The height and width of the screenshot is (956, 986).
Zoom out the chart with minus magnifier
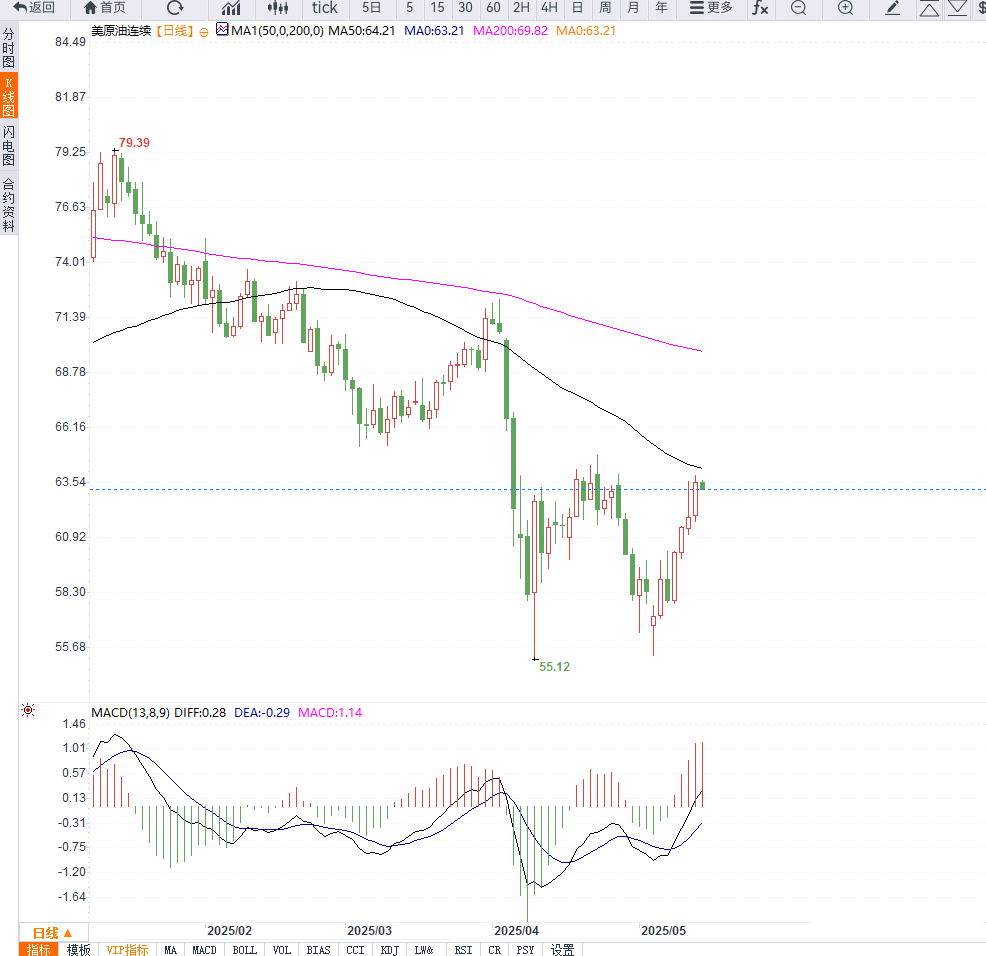pos(798,8)
